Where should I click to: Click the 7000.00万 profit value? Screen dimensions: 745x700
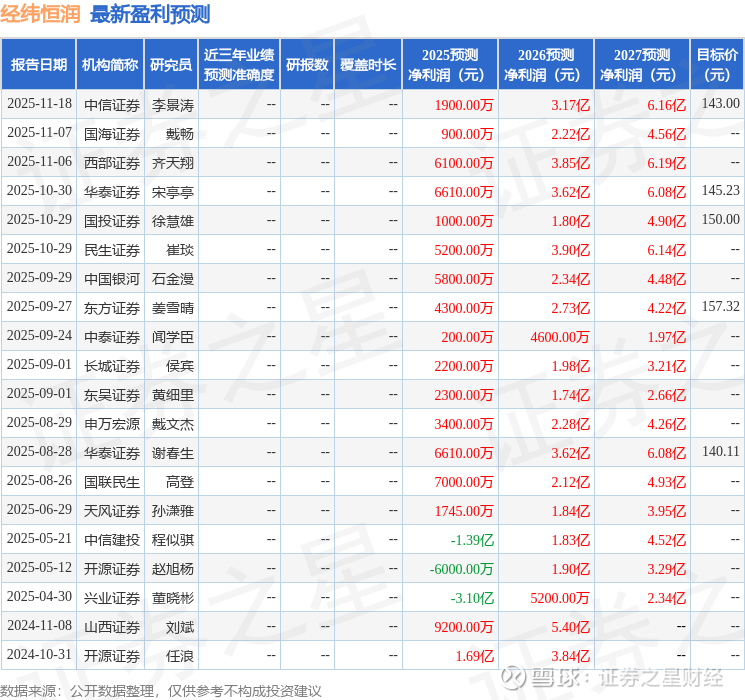[464, 482]
